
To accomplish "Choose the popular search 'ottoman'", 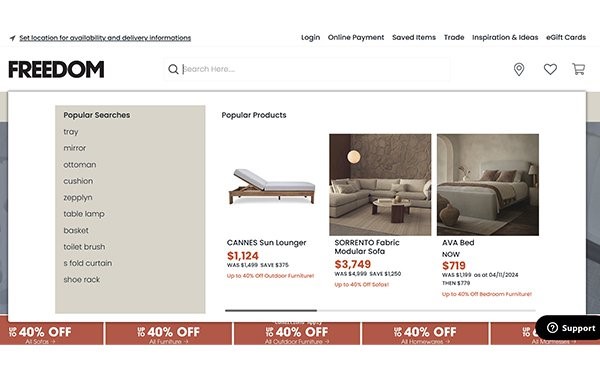I will pos(80,165).
